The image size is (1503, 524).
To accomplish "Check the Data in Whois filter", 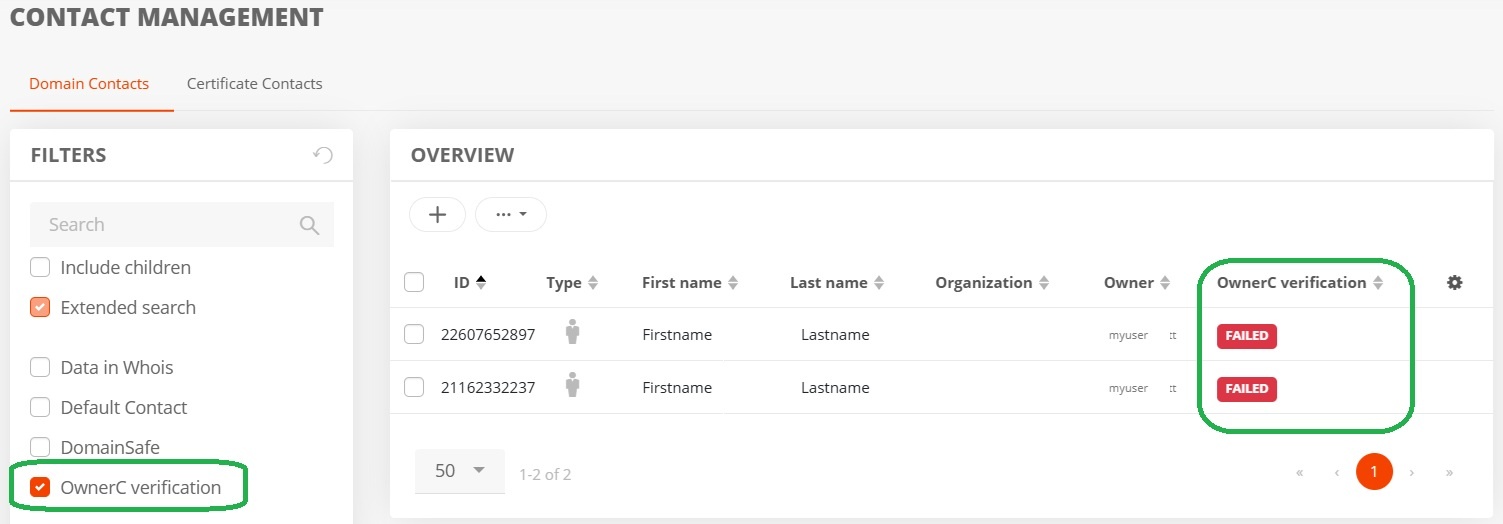I will pyautogui.click(x=40, y=367).
